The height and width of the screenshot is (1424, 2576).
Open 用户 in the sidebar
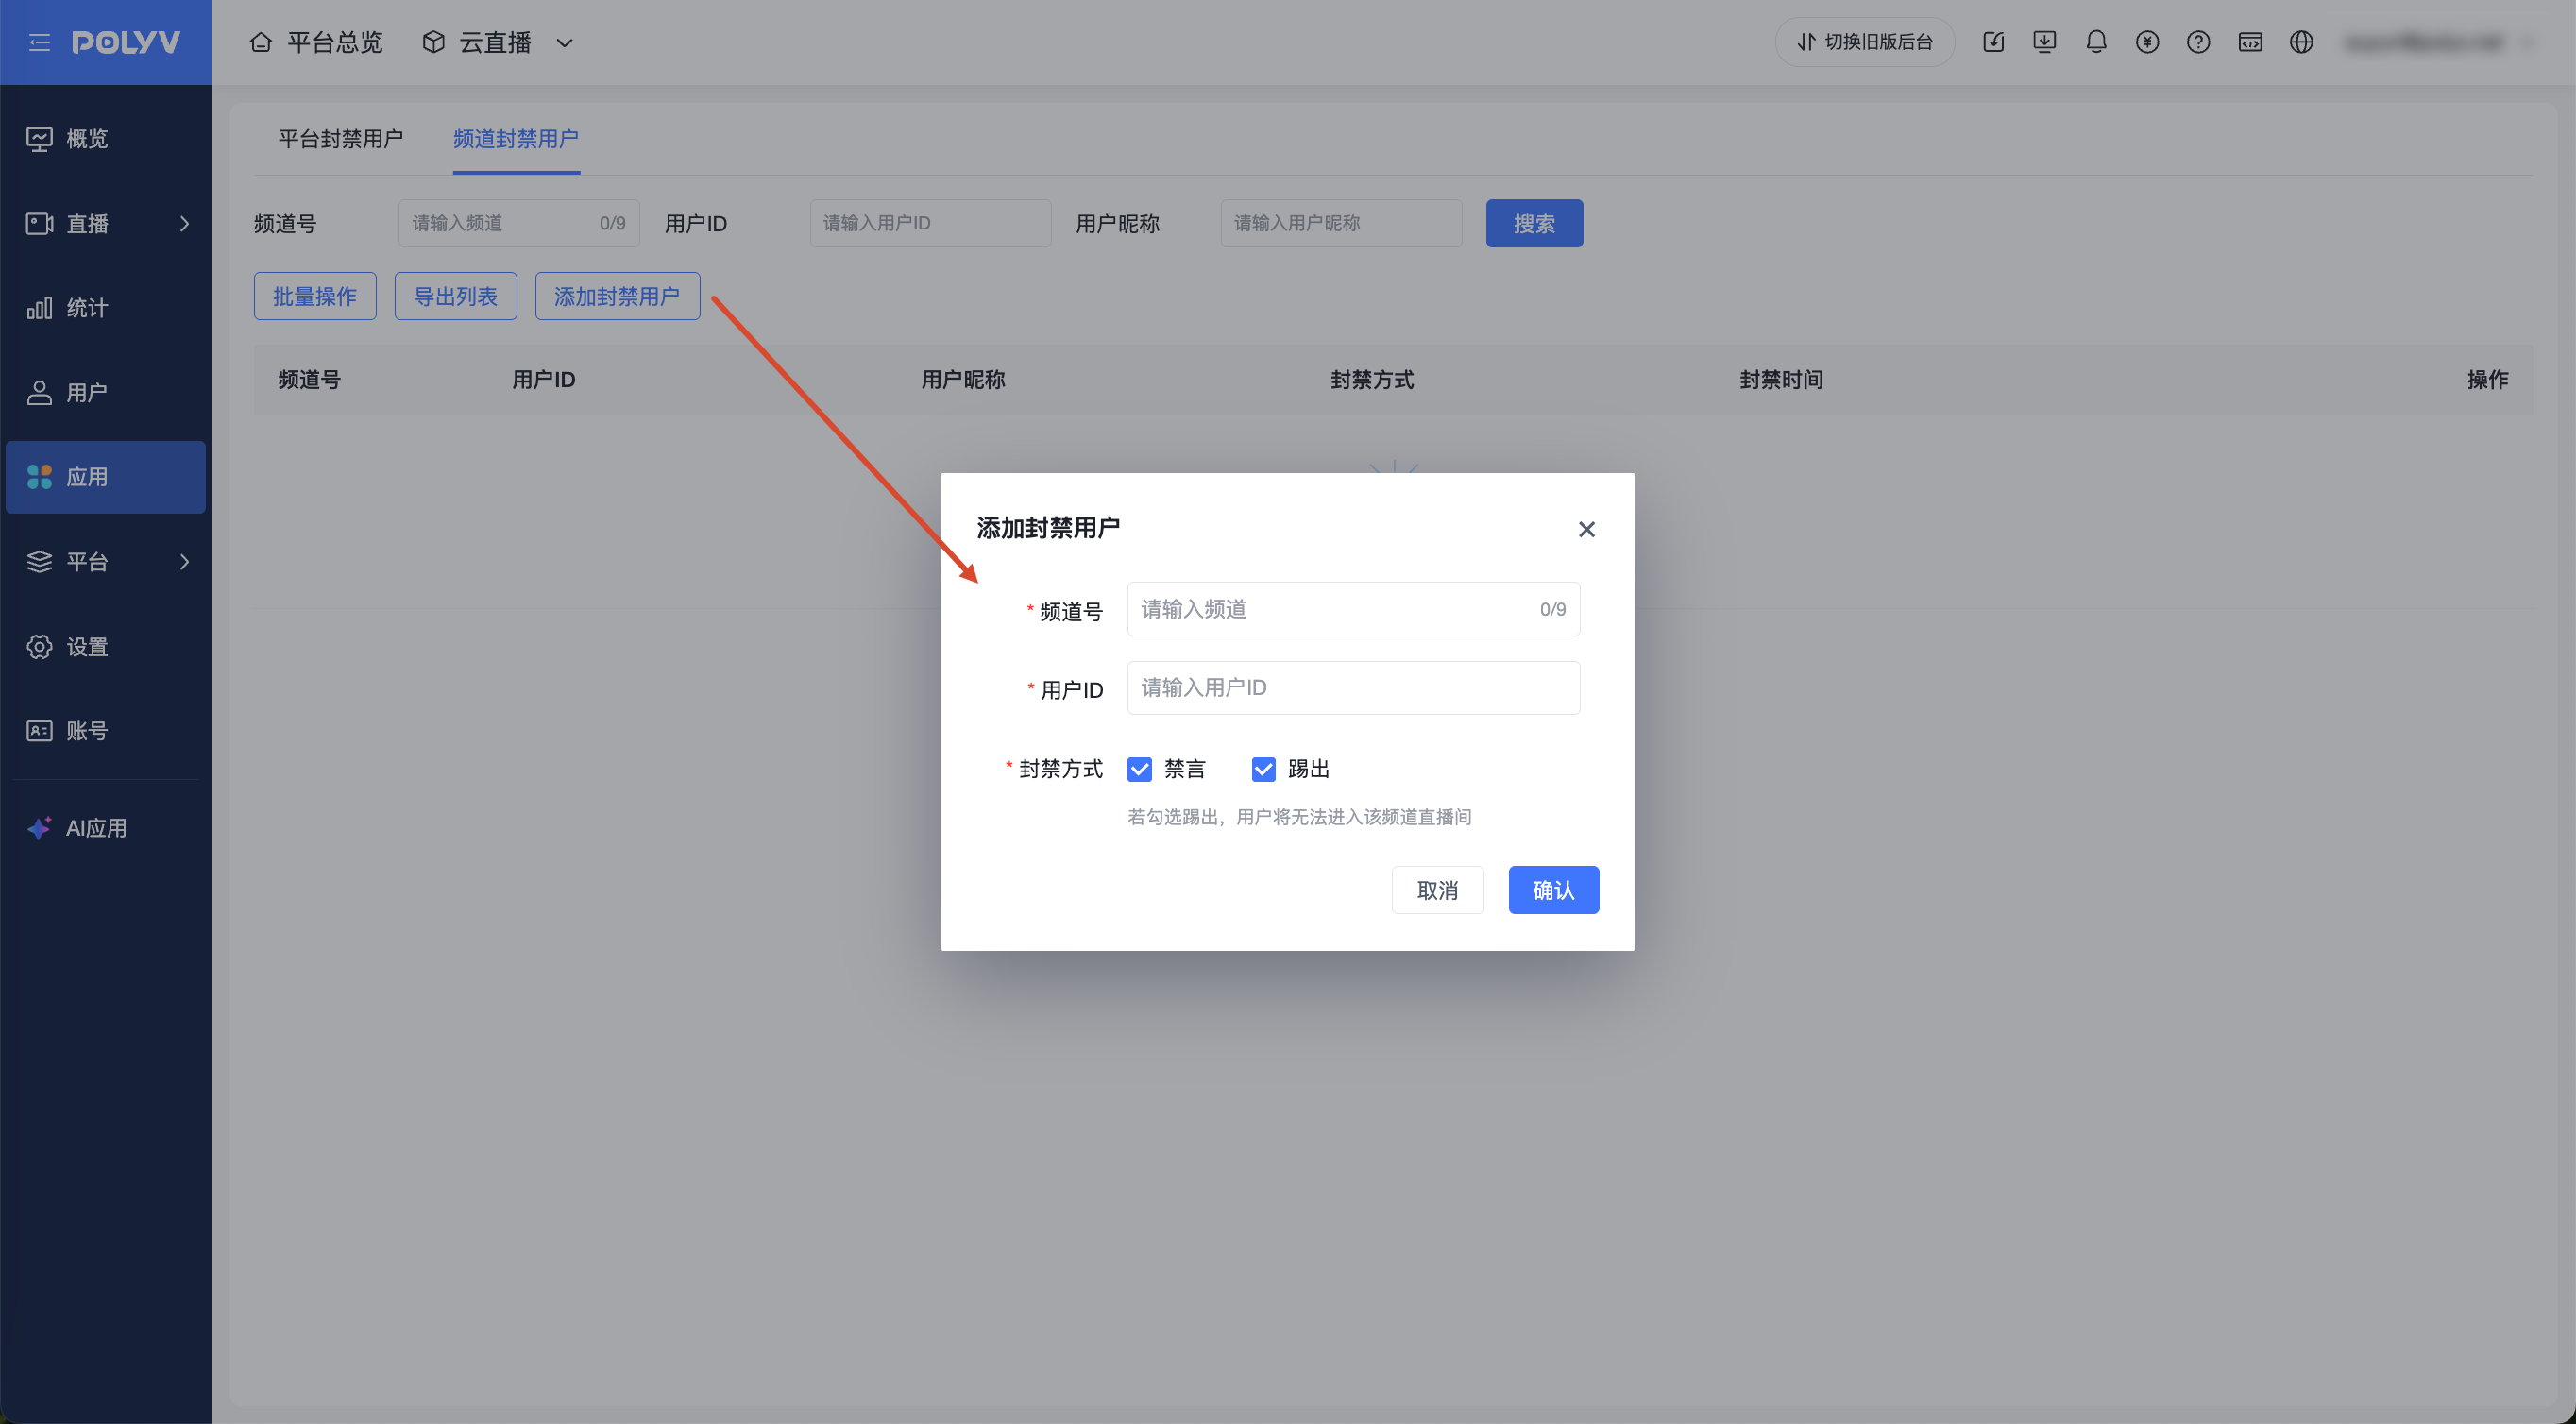(x=106, y=392)
